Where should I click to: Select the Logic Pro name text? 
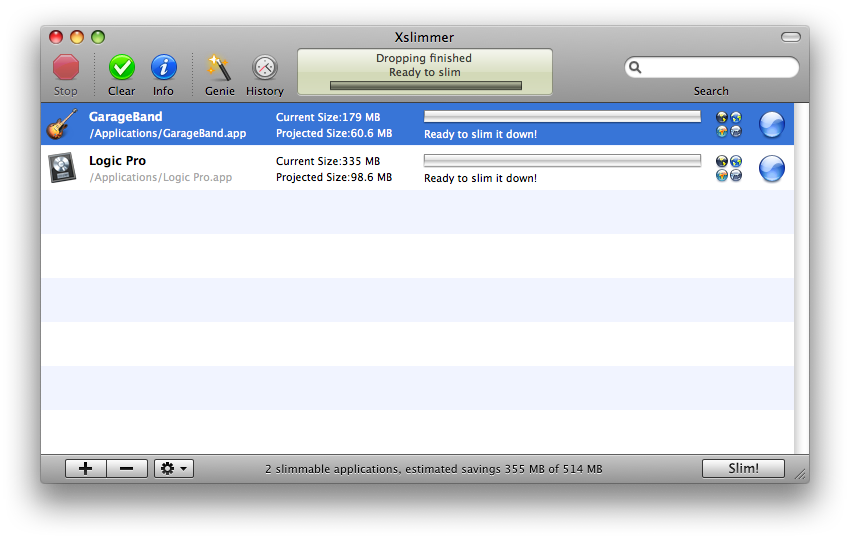coord(117,161)
